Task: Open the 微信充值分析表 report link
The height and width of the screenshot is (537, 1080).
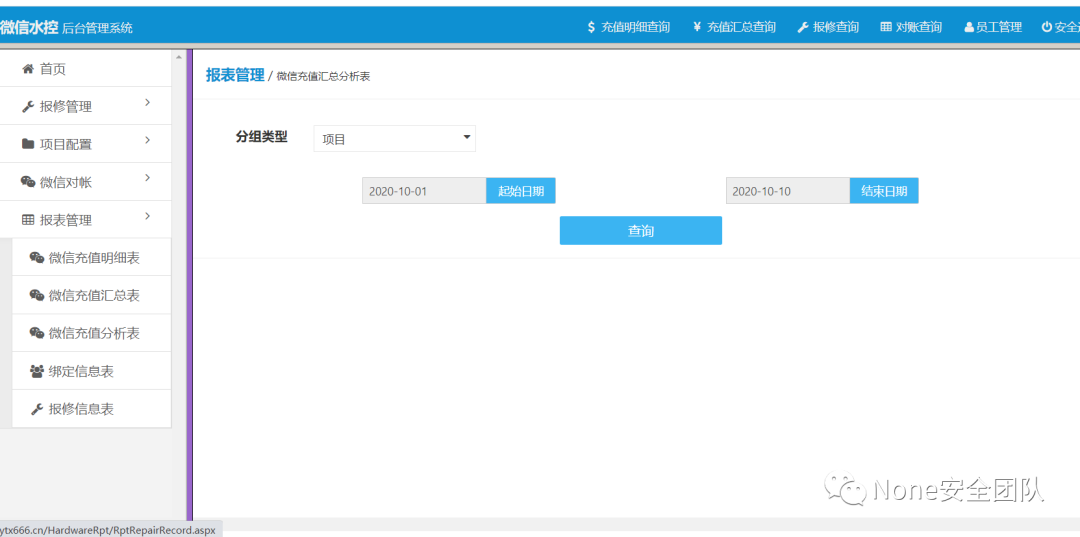Action: 92,333
